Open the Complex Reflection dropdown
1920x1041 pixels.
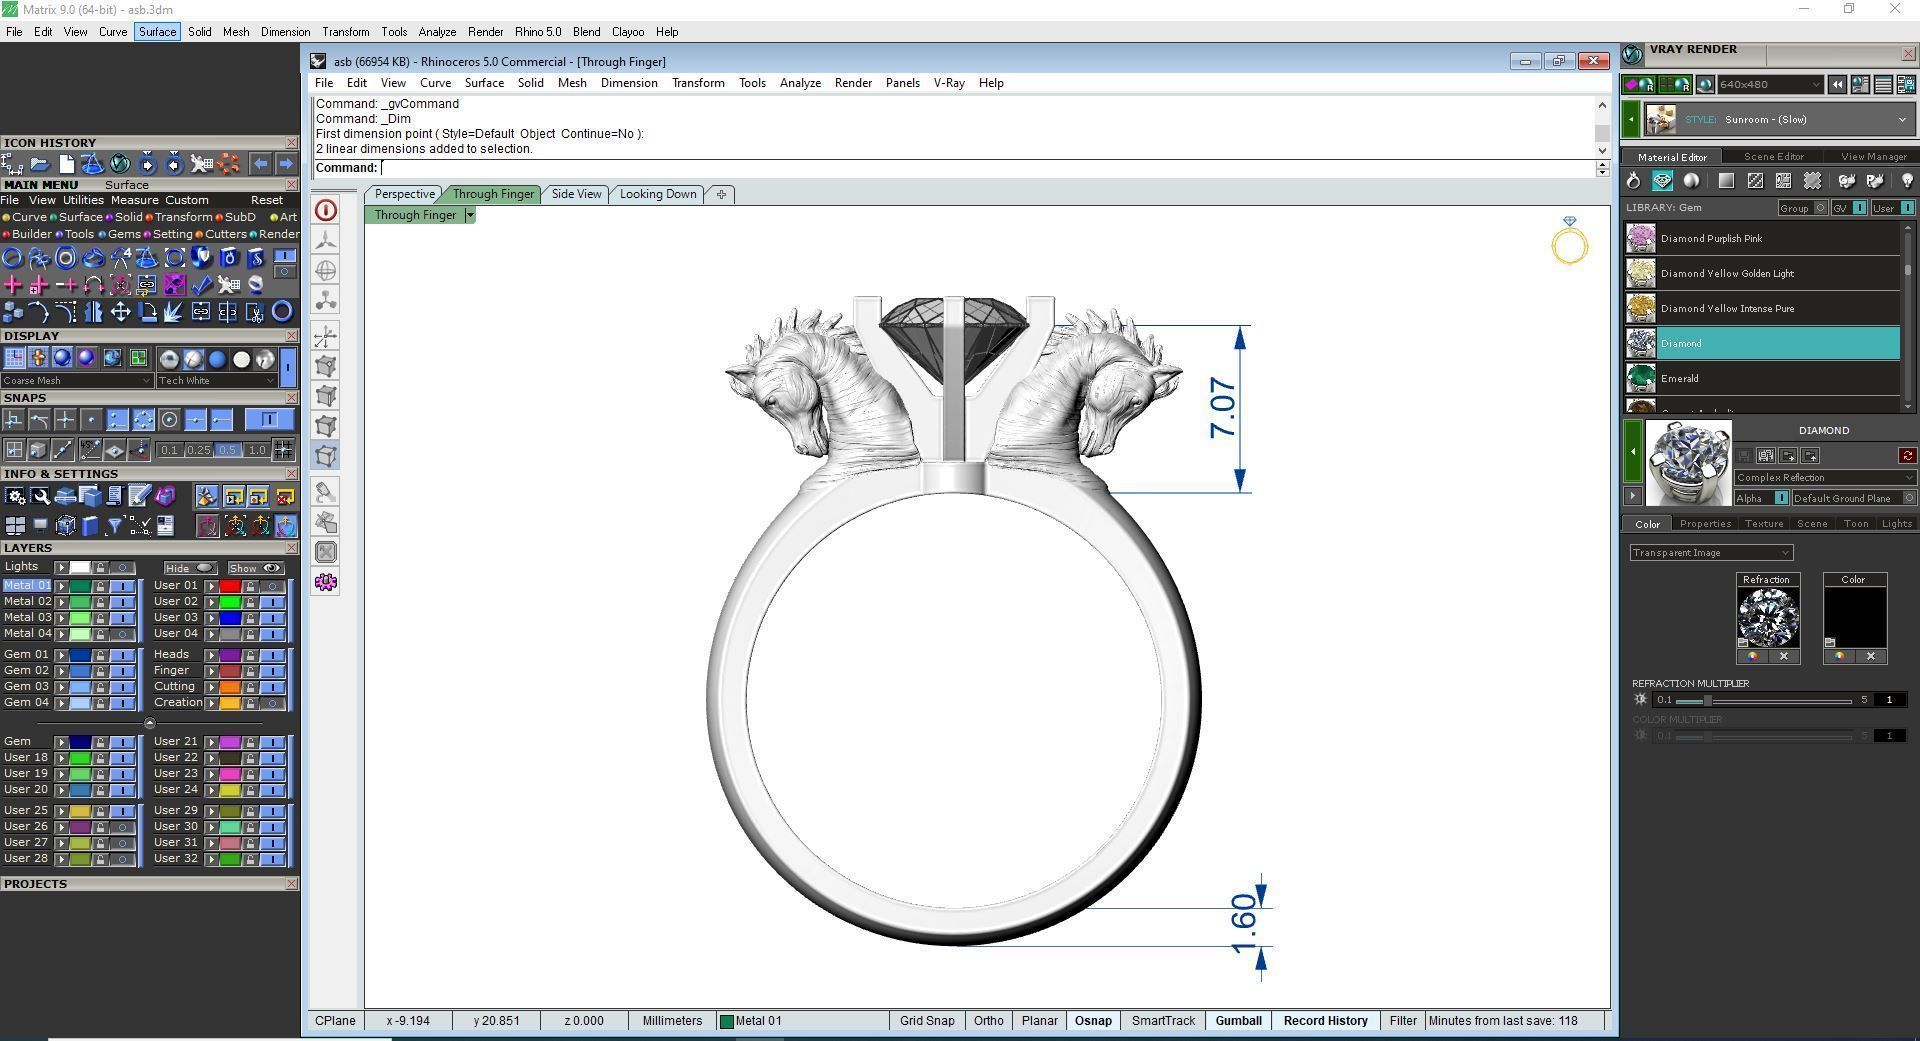1824,478
